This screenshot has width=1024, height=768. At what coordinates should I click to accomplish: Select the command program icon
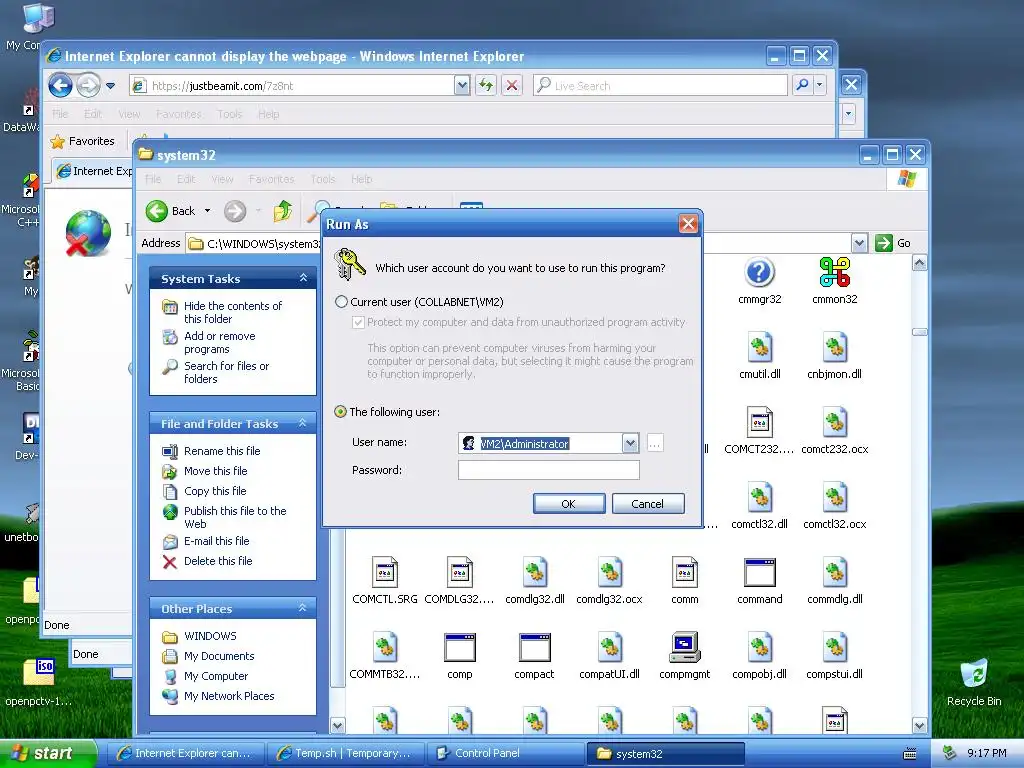point(760,573)
